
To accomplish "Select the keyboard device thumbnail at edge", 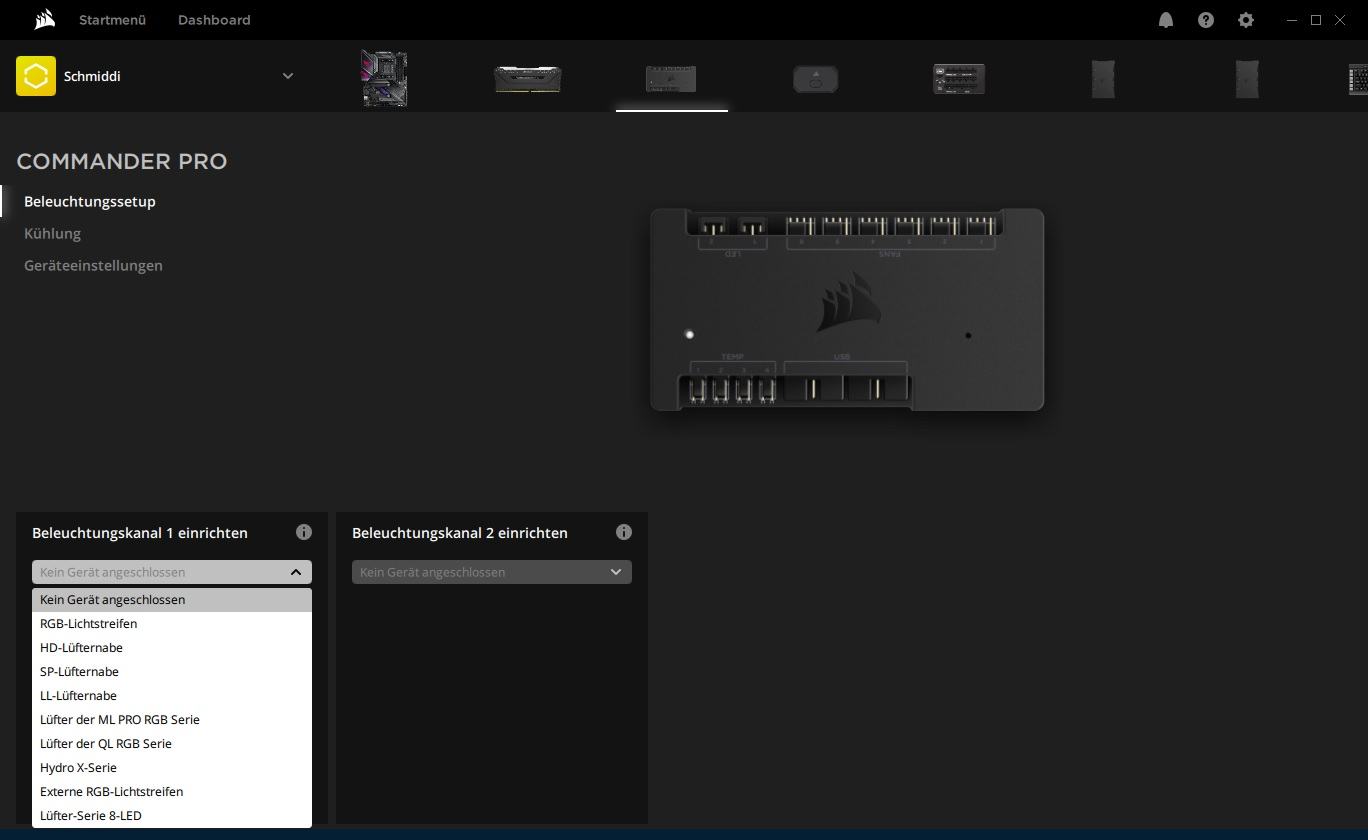I will (1358, 79).
